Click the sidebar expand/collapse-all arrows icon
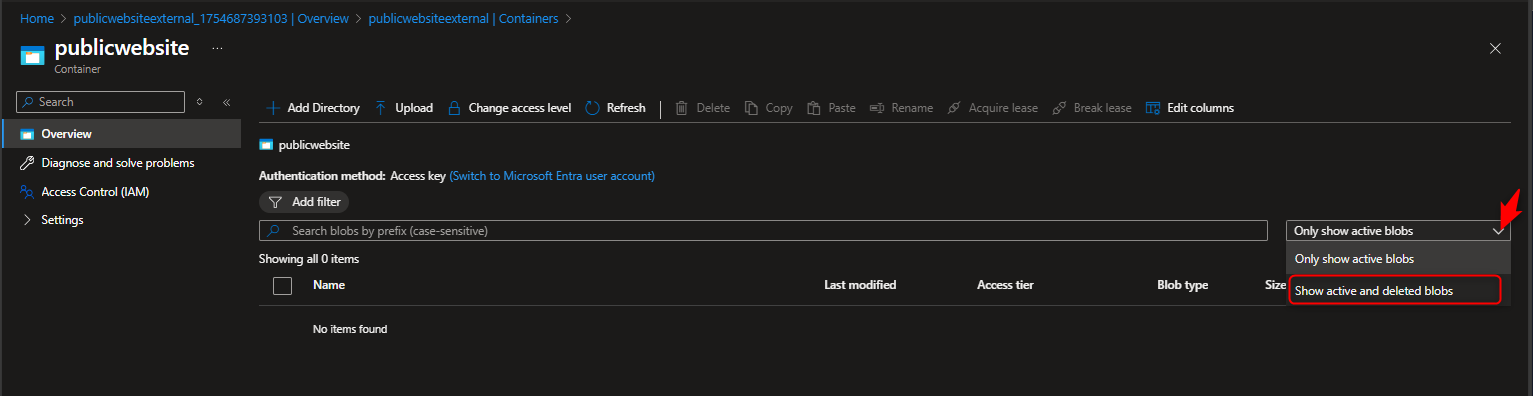1533x396 pixels. click(200, 102)
